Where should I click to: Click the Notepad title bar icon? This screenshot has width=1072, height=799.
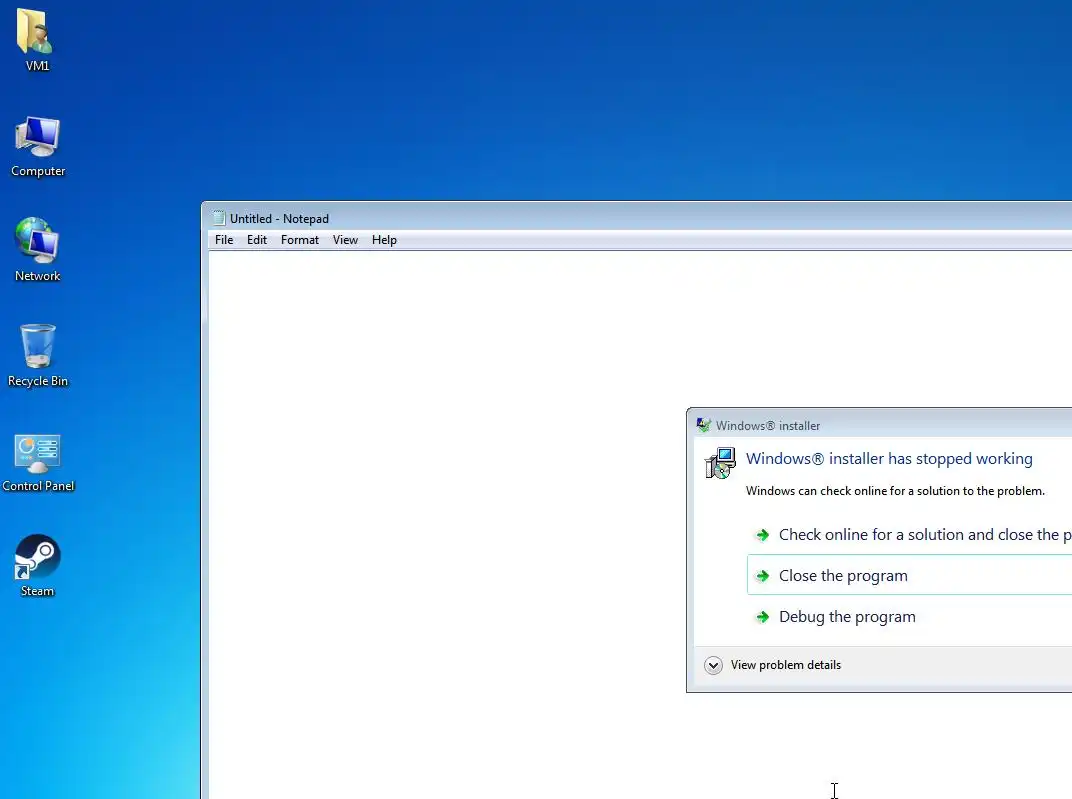point(219,218)
